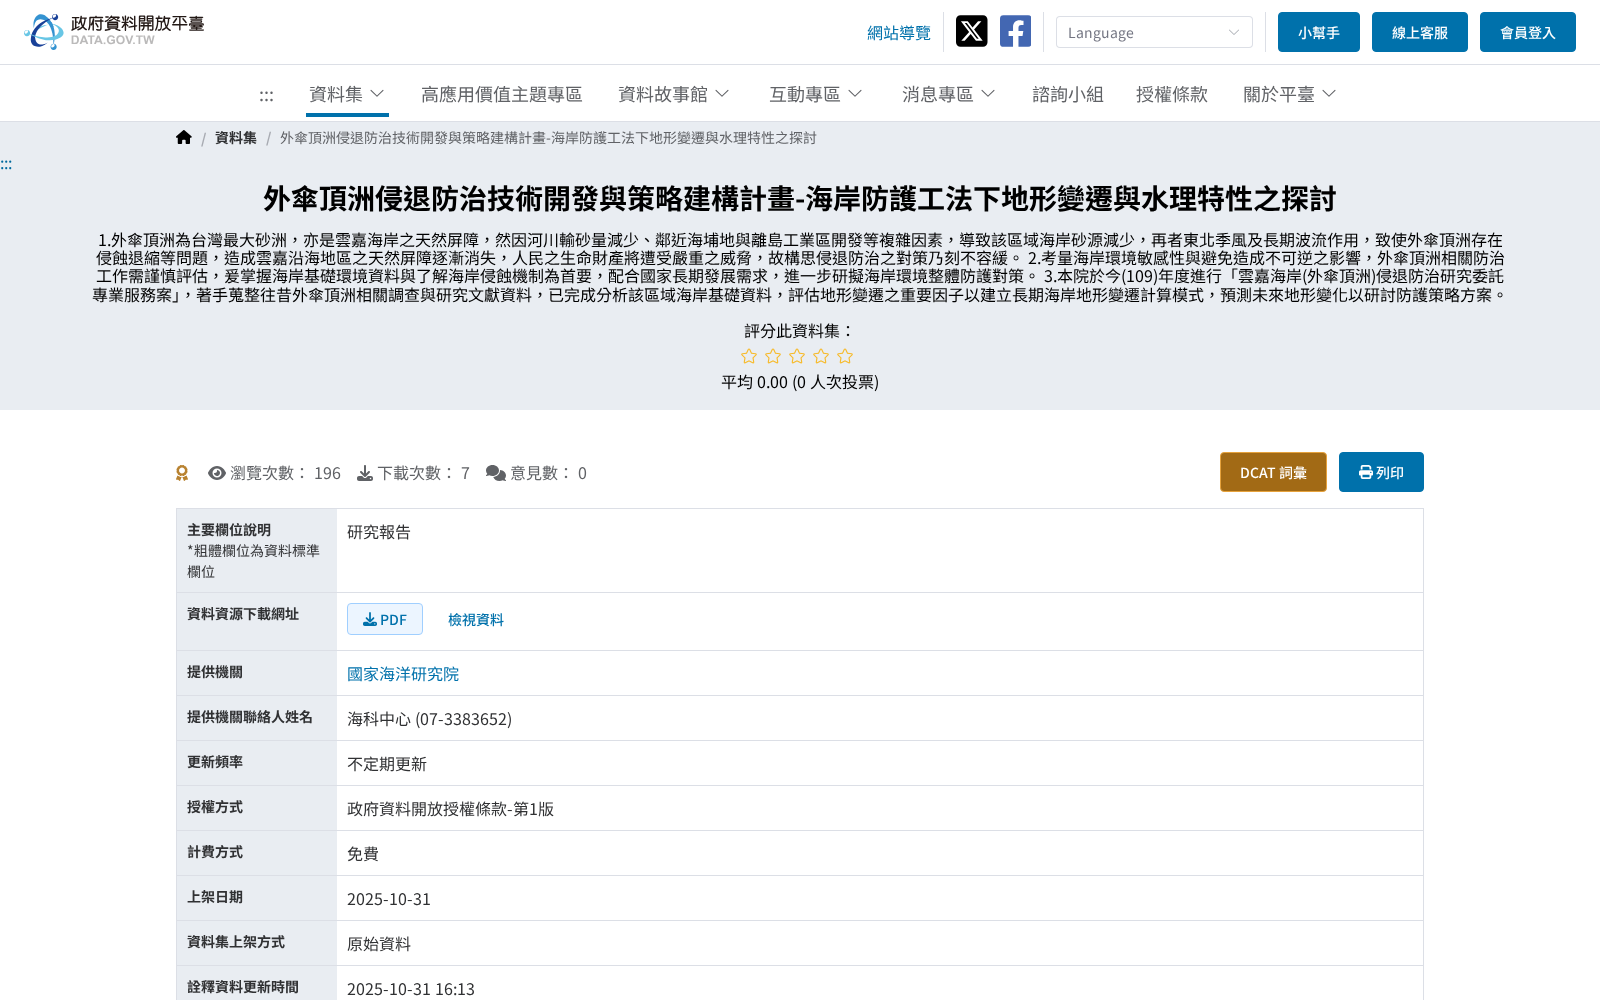Rate dataset with the third star

click(x=797, y=356)
